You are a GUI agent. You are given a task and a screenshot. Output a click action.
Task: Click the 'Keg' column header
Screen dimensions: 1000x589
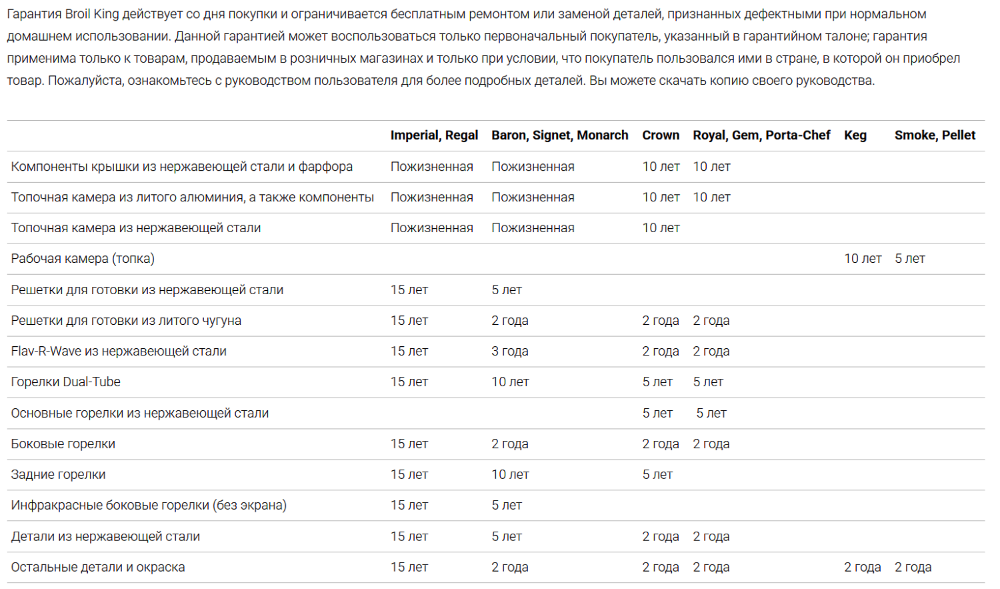[x=855, y=135]
